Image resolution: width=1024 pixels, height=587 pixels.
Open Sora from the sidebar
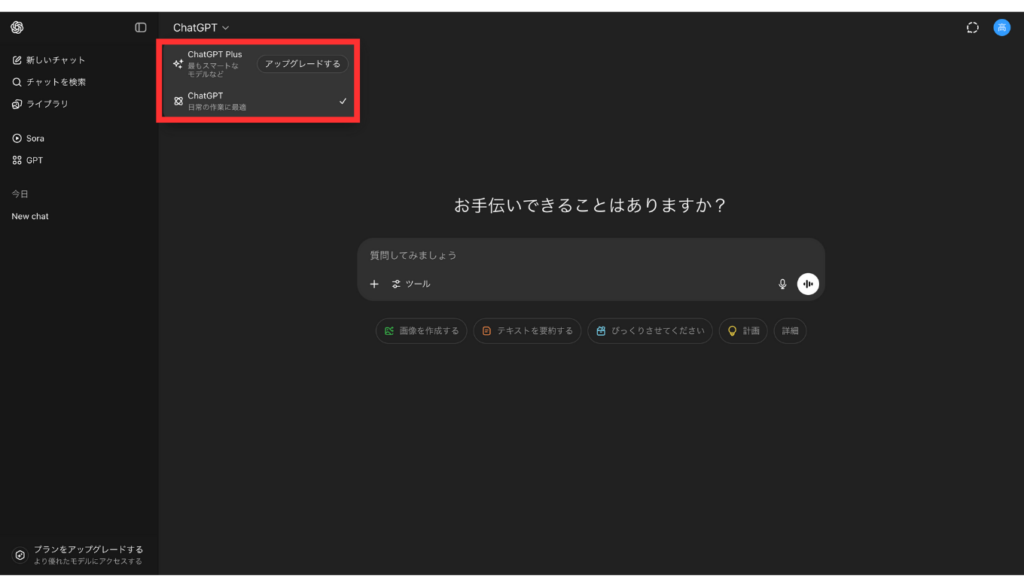(x=28, y=138)
